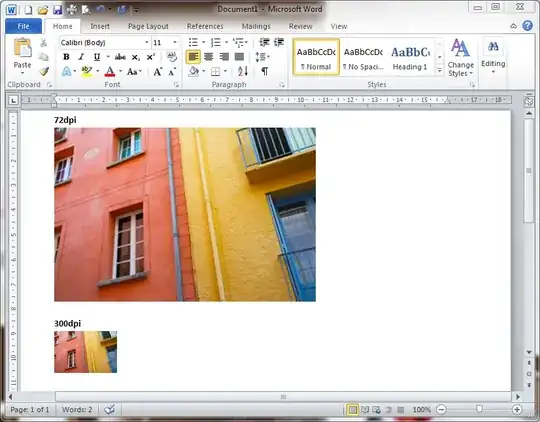This screenshot has height=422, width=540.
Task: Click the Grow Font icon
Action: coord(158,72)
